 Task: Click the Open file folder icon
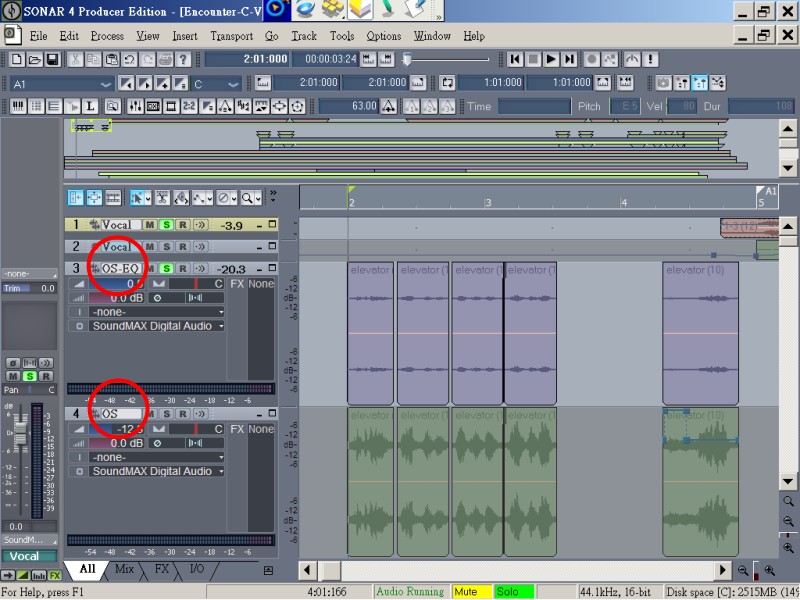coord(34,60)
